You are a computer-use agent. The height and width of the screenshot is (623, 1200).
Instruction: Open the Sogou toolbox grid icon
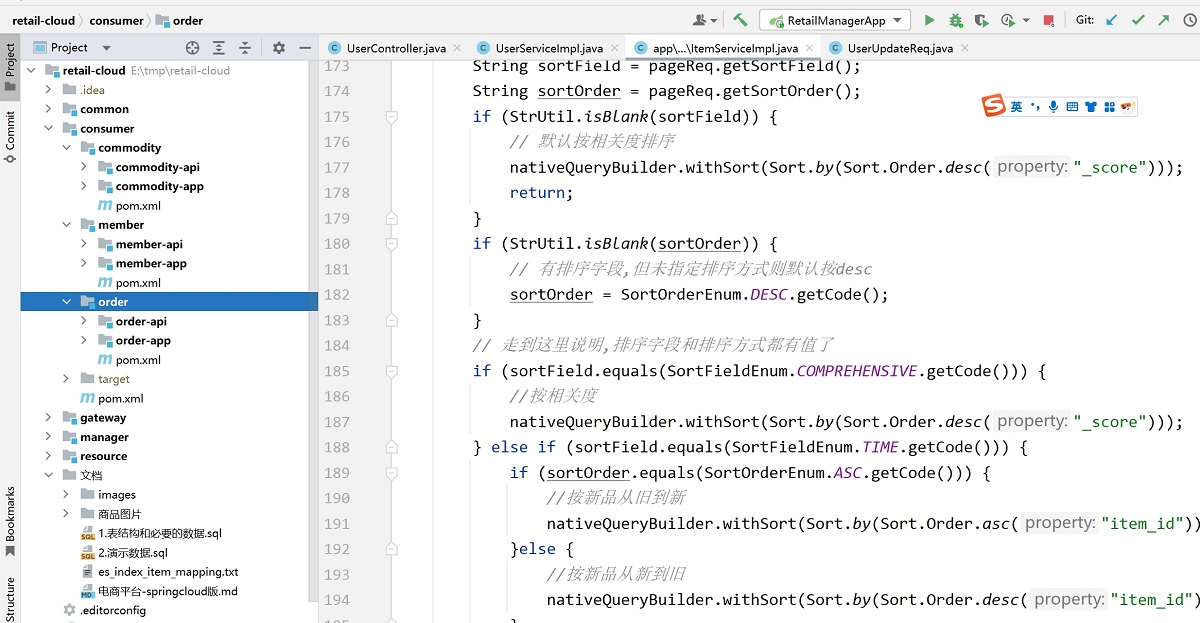pyautogui.click(x=1108, y=107)
